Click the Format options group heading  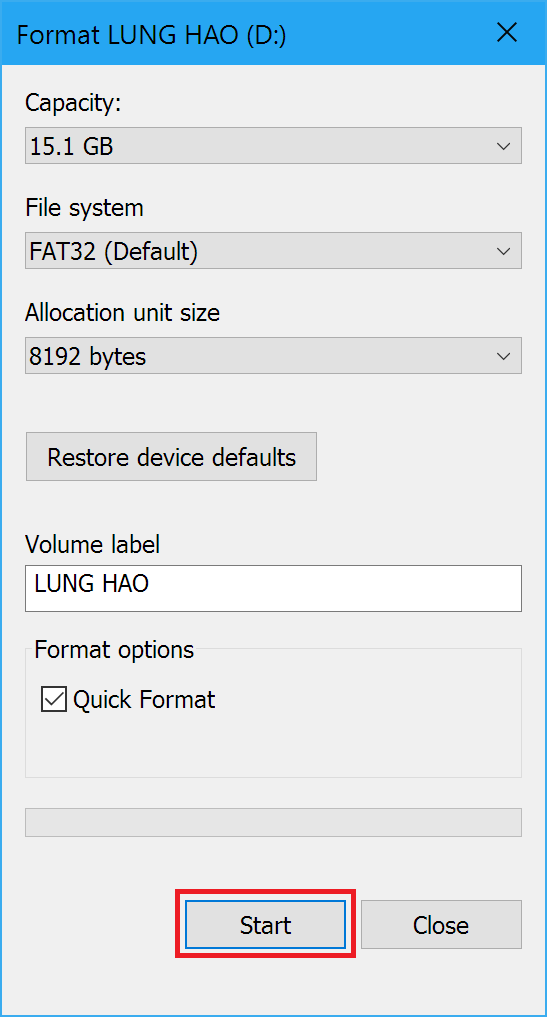[x=114, y=649]
